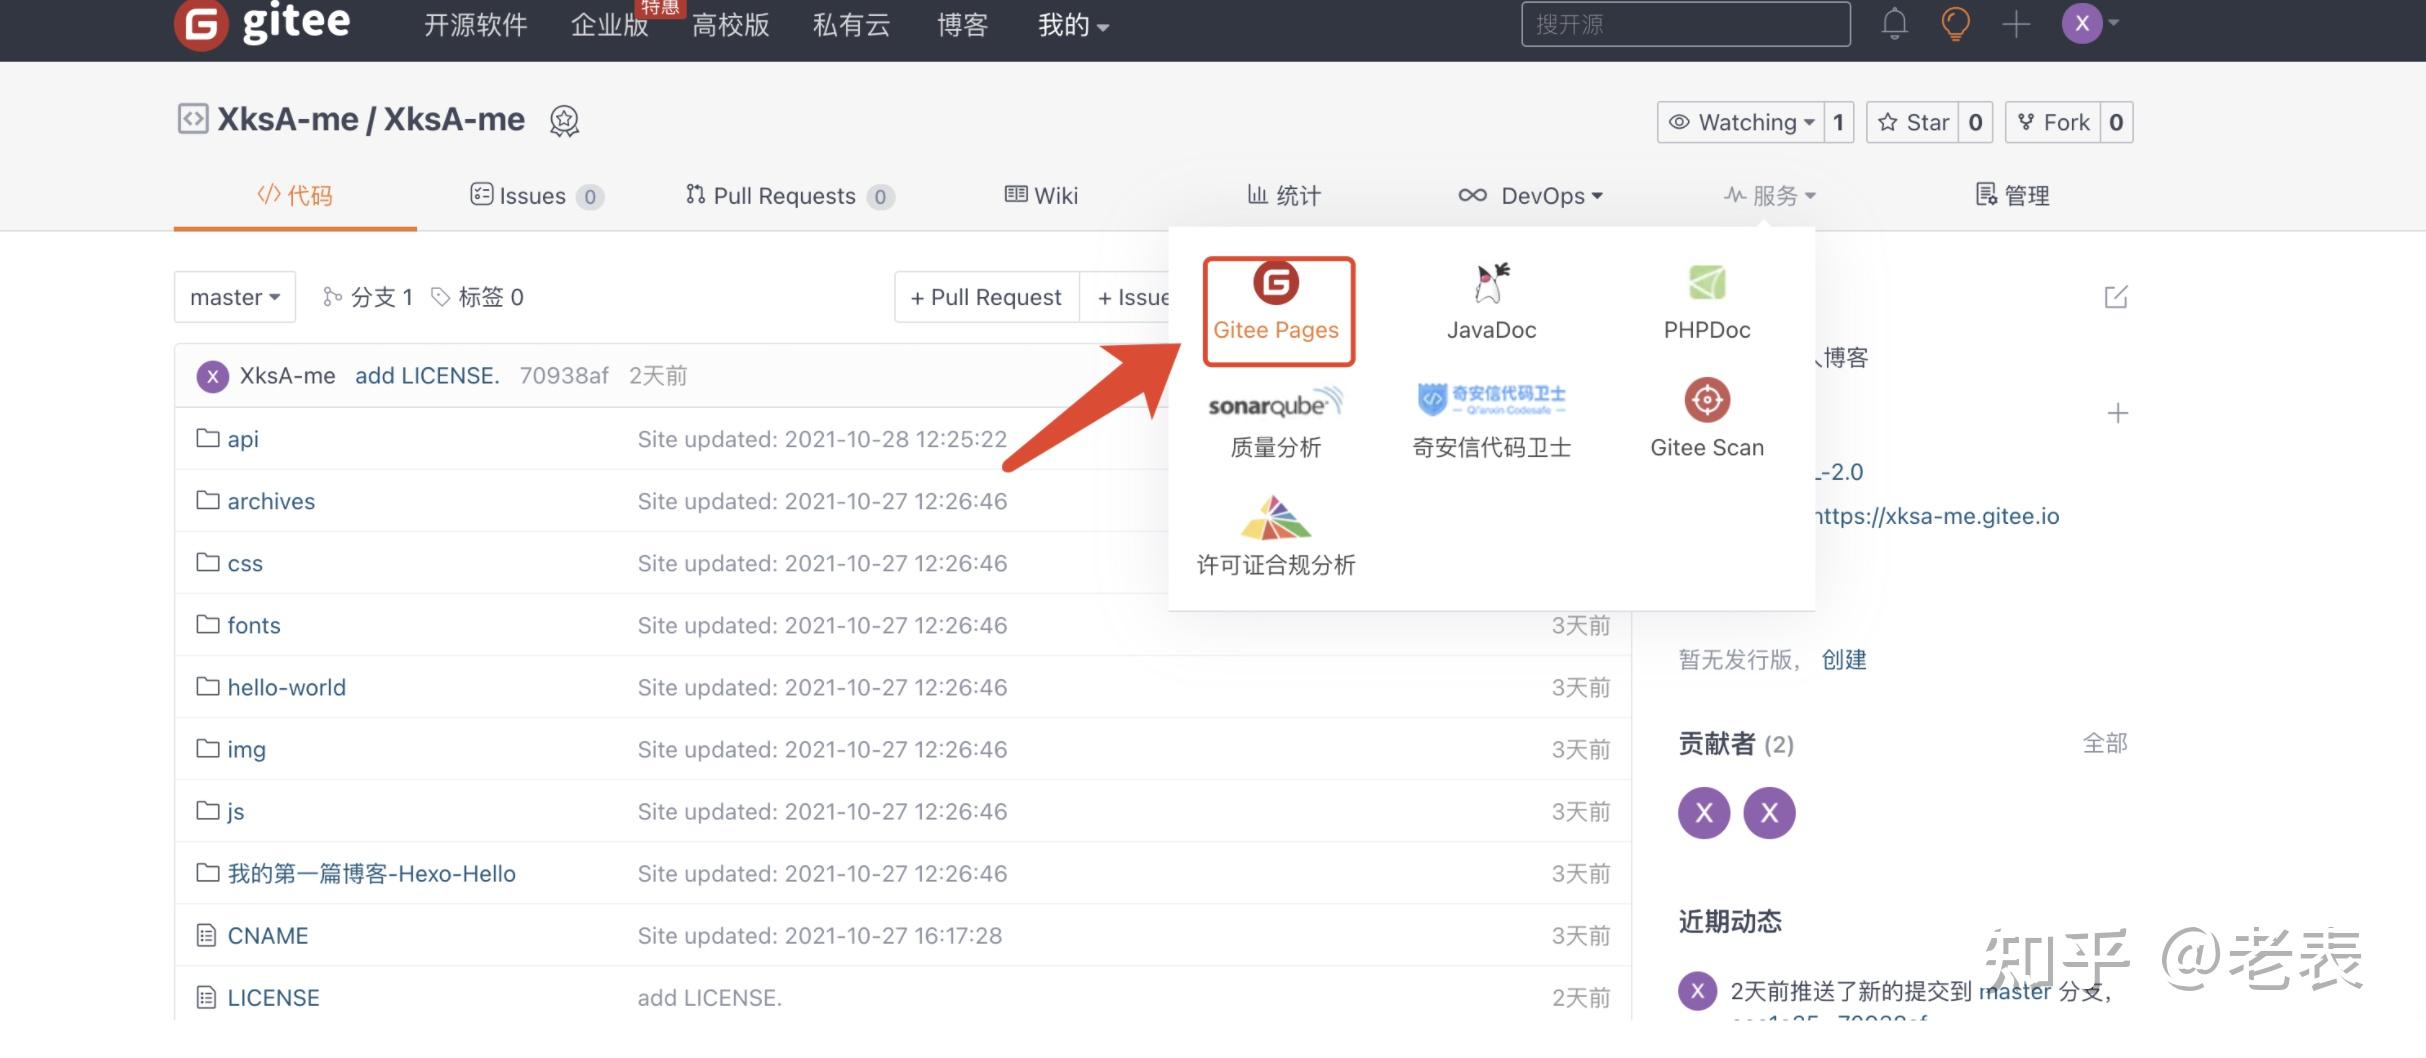Expand the master branch selector
The width and height of the screenshot is (2426, 1058).
coord(234,296)
